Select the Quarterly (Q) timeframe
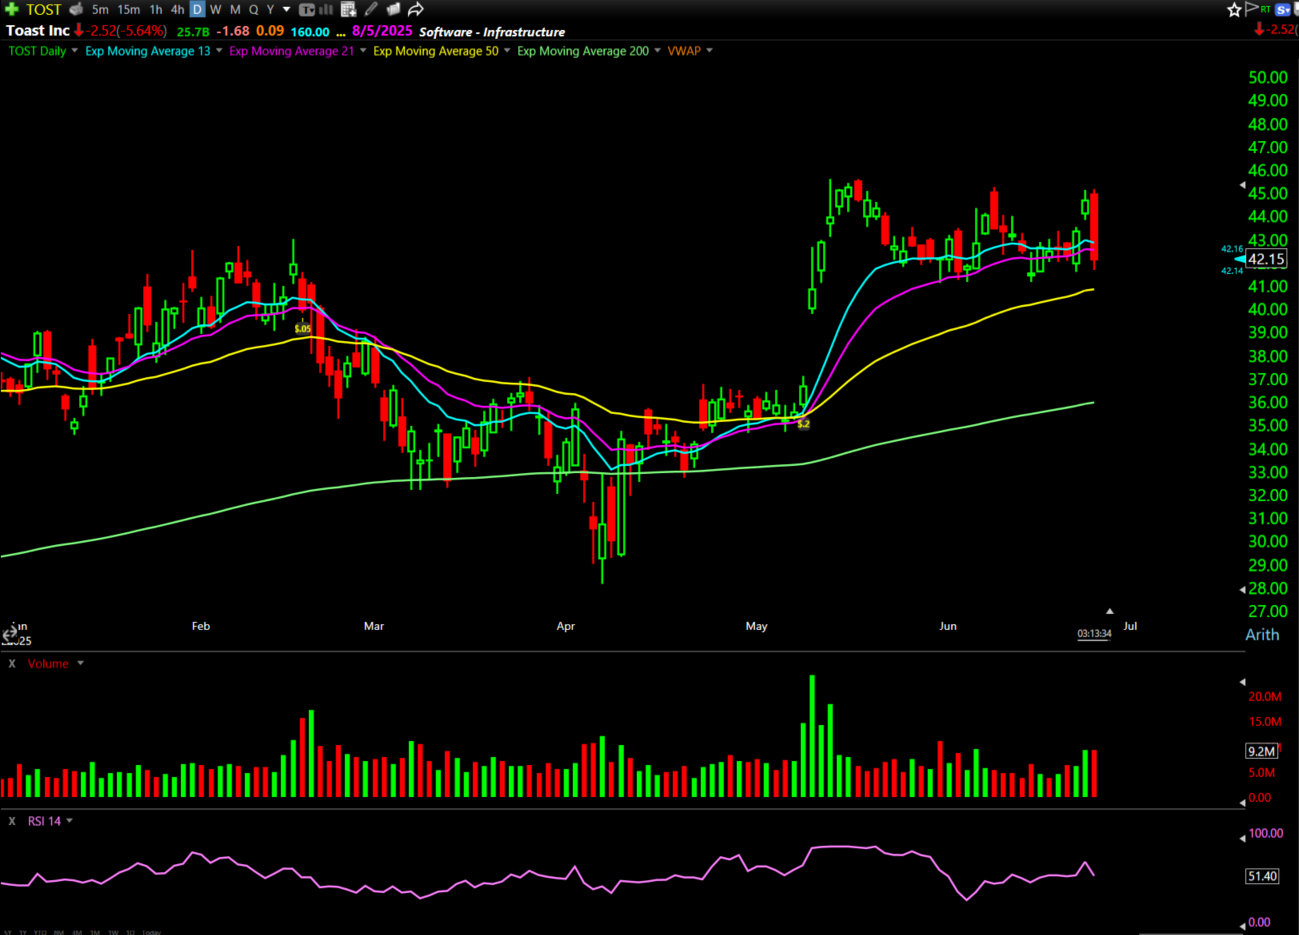 [254, 9]
